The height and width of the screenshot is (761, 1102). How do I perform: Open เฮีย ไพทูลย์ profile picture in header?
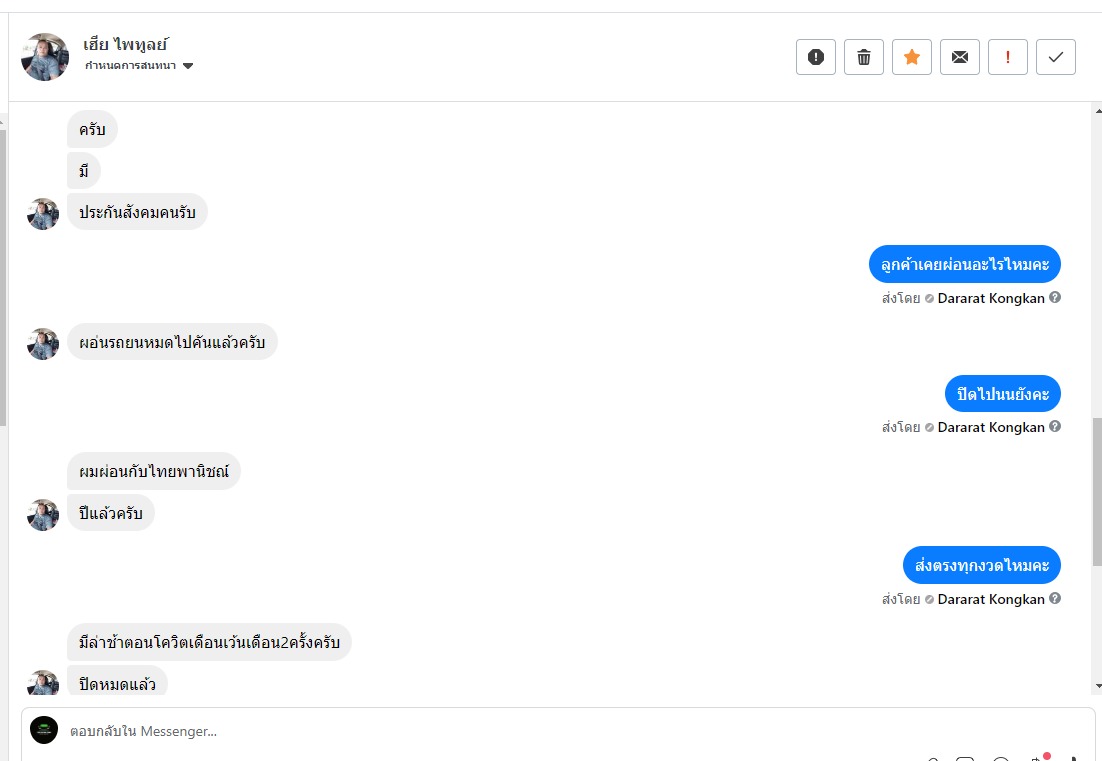point(44,57)
